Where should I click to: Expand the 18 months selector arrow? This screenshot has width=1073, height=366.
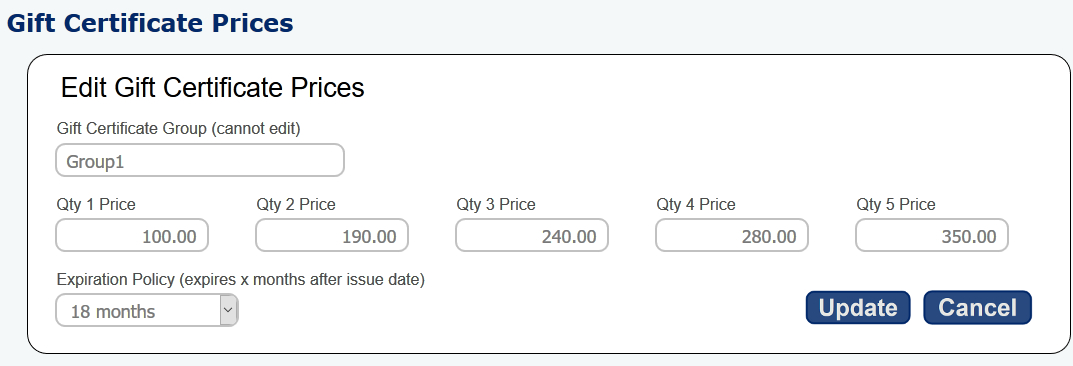click(228, 311)
